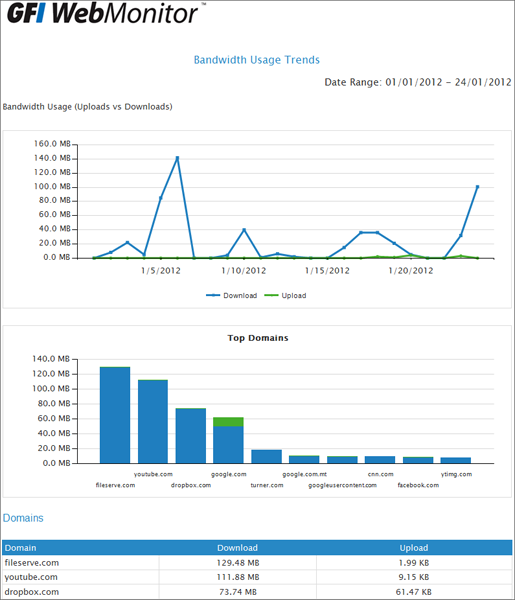The height and width of the screenshot is (600, 515).
Task: Click the highest download peak data point
Action: click(177, 158)
